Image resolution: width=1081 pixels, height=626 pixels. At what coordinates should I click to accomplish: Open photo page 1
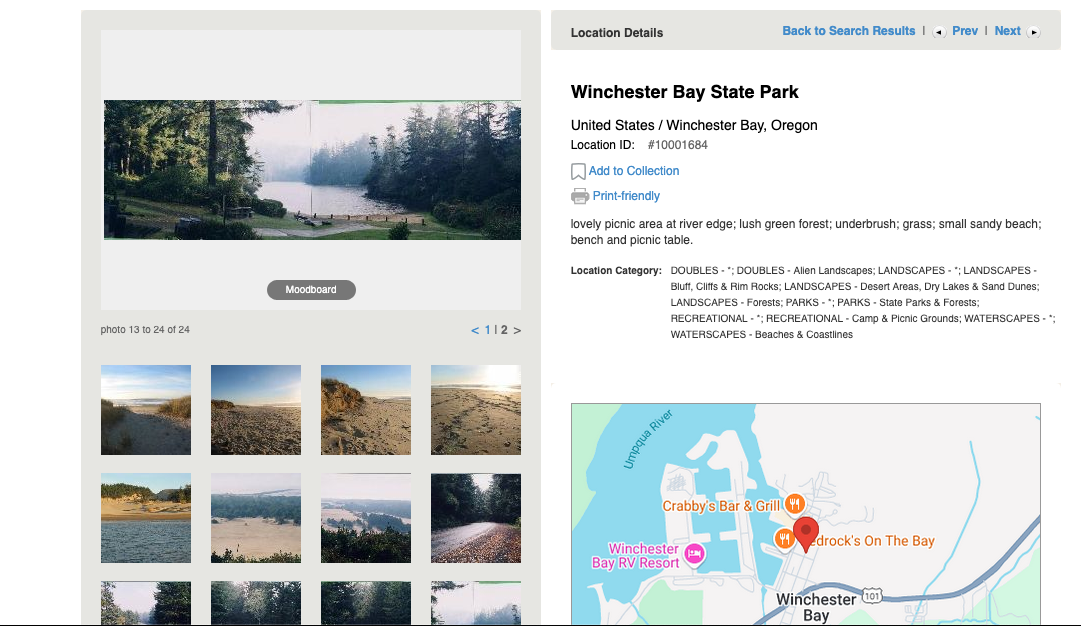(488, 330)
